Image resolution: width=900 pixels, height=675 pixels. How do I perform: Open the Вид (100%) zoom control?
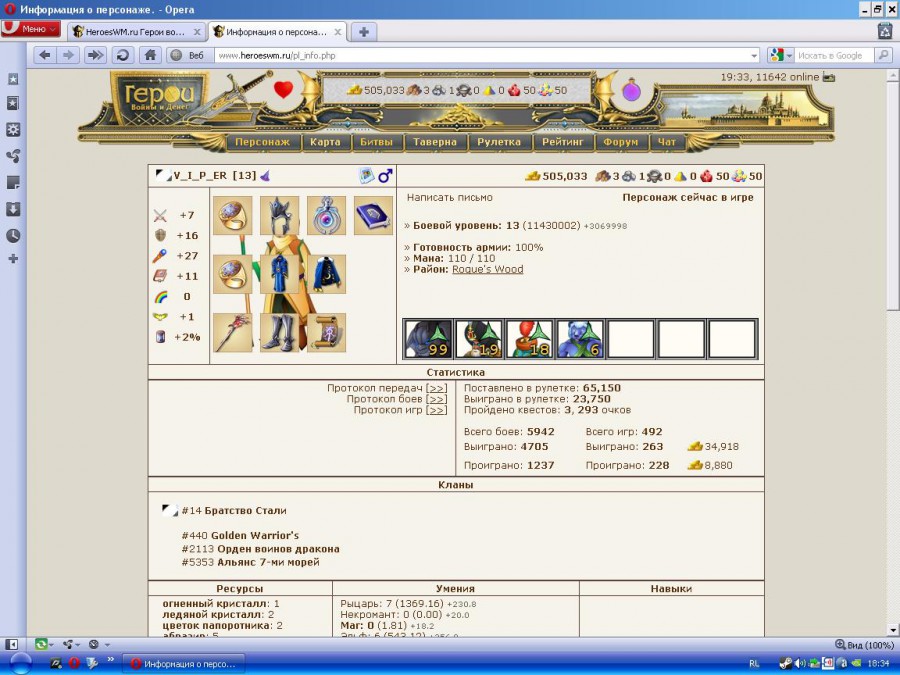point(864,645)
